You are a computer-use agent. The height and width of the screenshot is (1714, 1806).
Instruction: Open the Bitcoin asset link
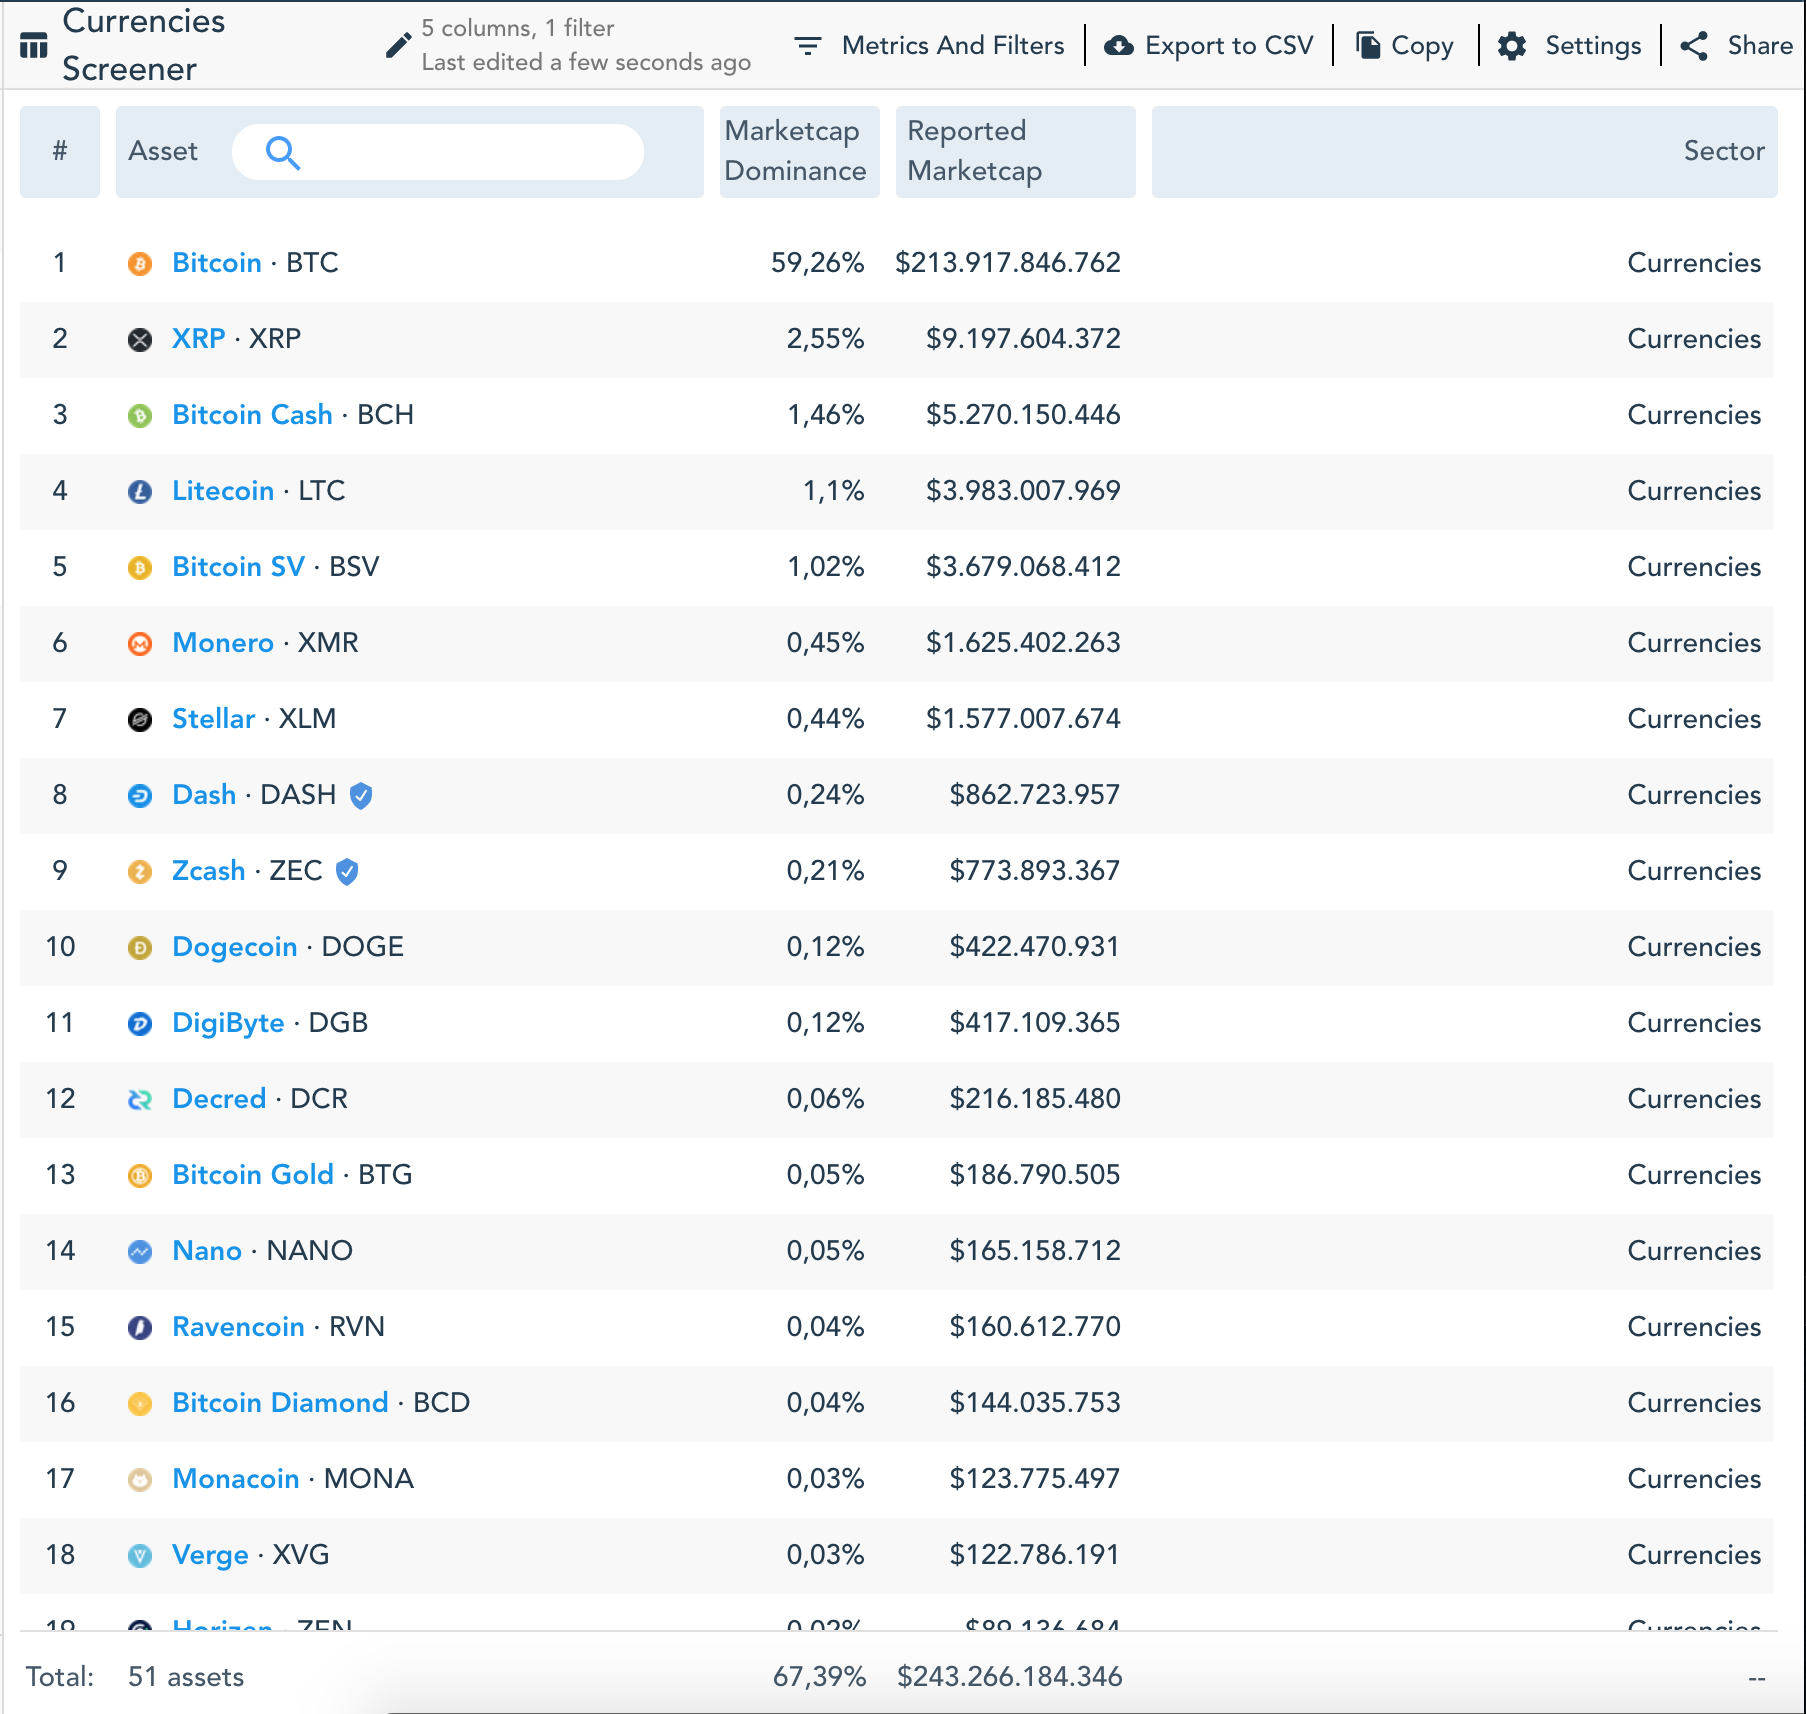coord(217,263)
